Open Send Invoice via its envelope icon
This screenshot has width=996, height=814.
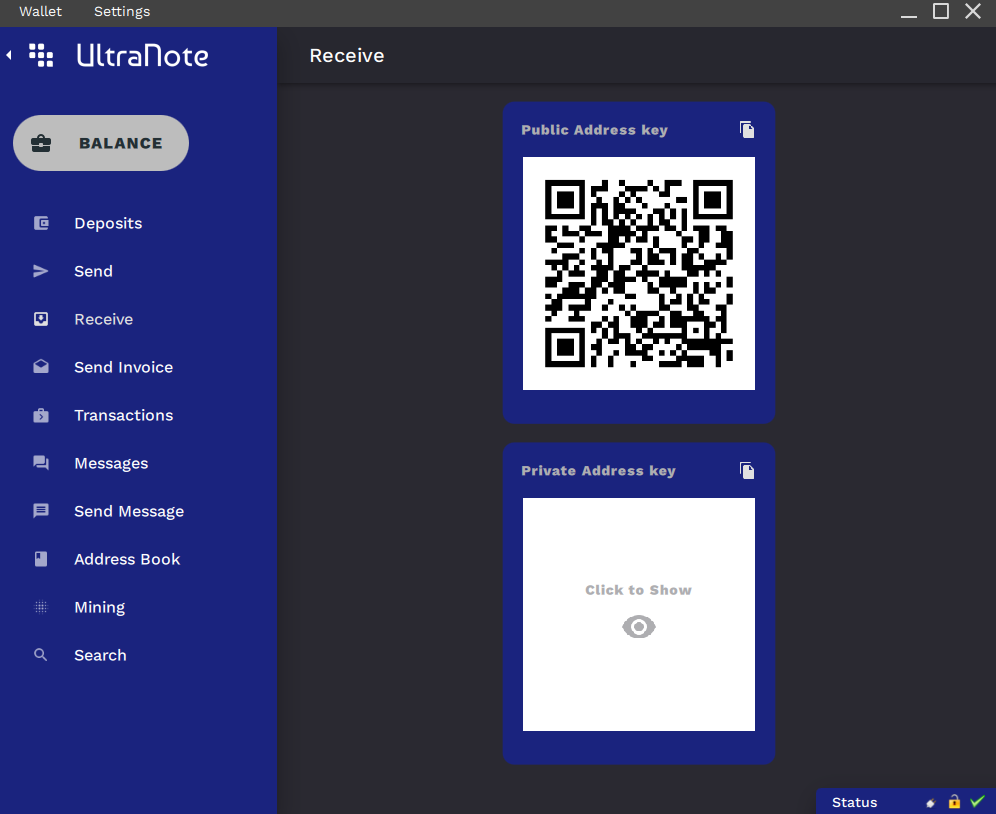[41, 367]
